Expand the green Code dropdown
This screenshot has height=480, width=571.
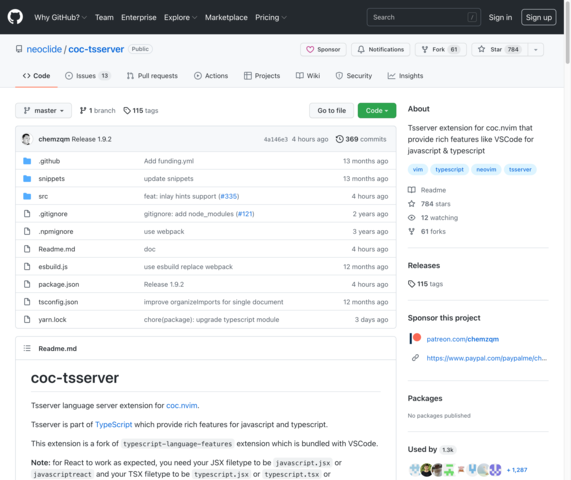(x=377, y=110)
